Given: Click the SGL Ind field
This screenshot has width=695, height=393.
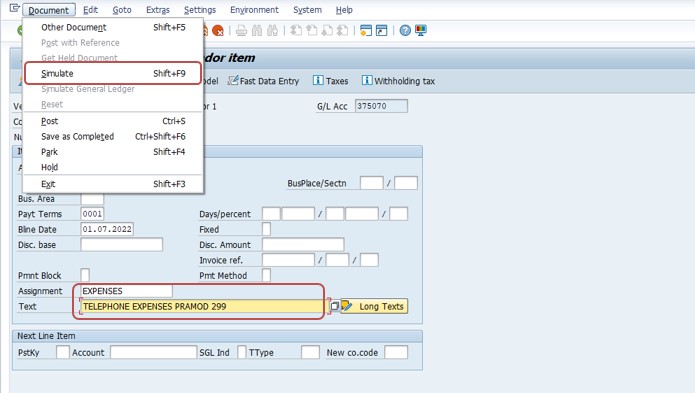Looking at the screenshot, I should (242, 353).
